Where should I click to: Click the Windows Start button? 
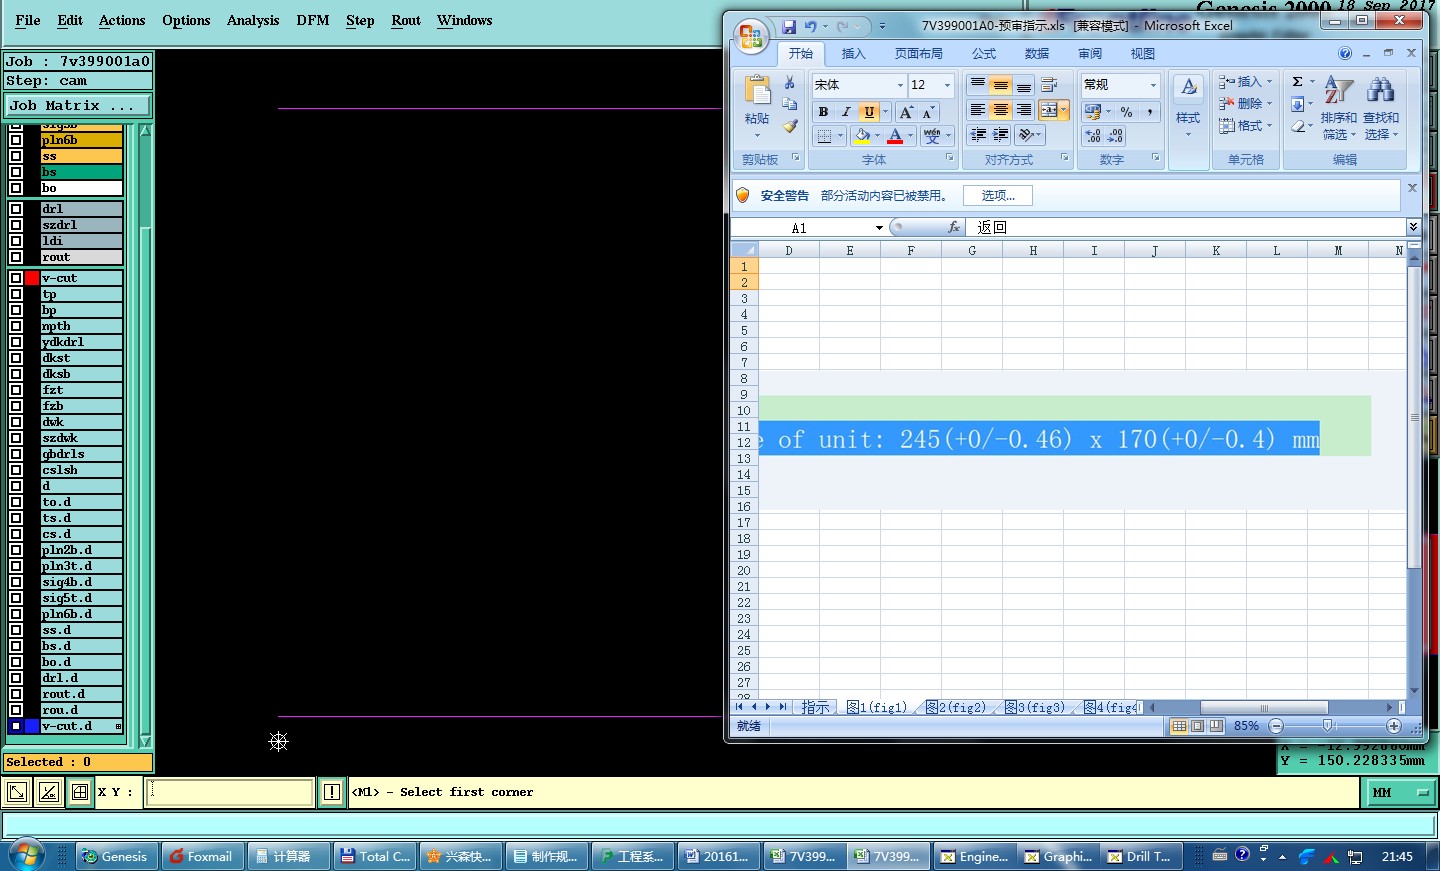[26, 855]
